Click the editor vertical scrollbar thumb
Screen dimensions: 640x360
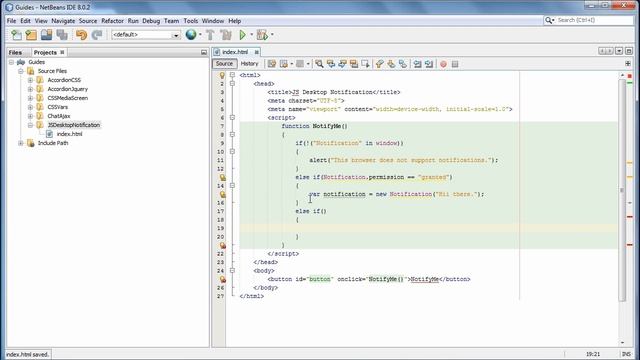(x=622, y=190)
